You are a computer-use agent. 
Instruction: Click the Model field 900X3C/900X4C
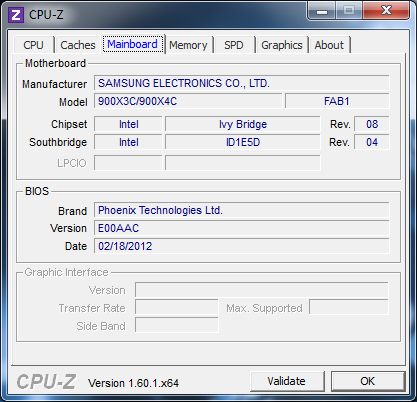pyautogui.click(x=188, y=101)
